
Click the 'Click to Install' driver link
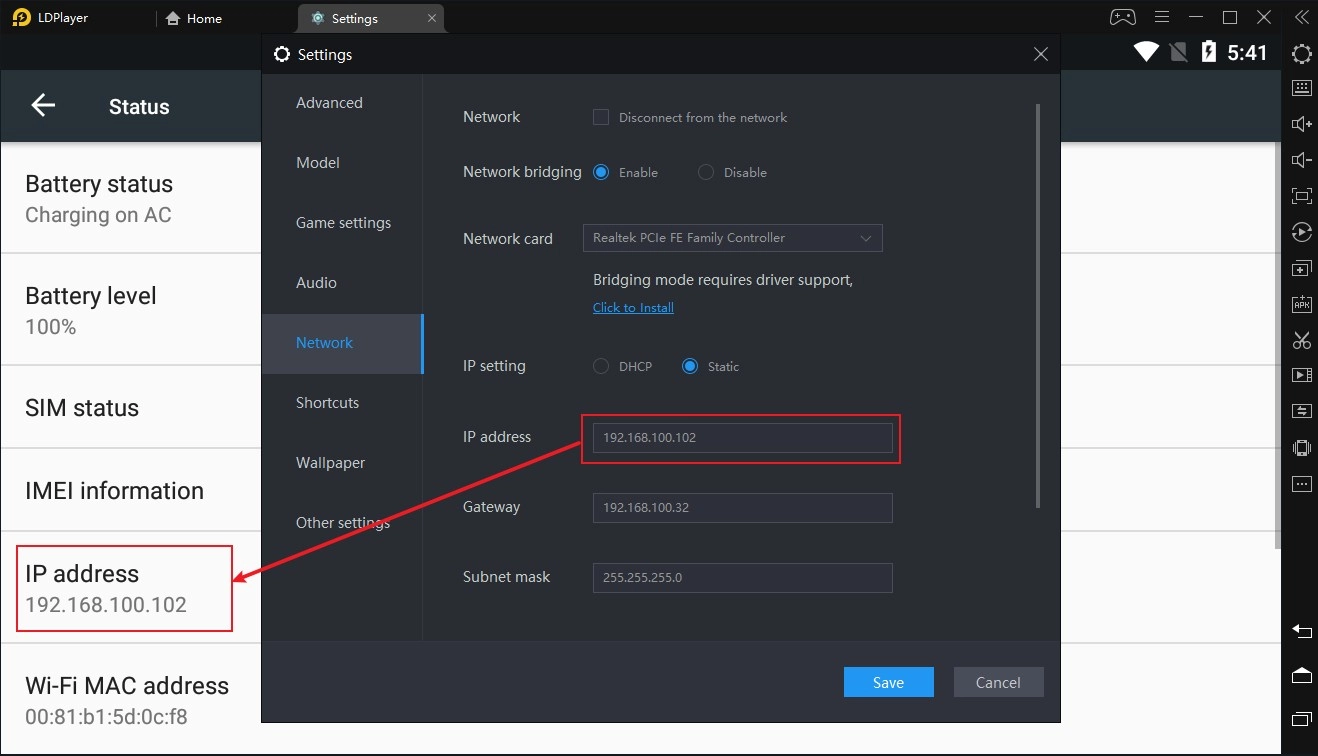tap(633, 308)
